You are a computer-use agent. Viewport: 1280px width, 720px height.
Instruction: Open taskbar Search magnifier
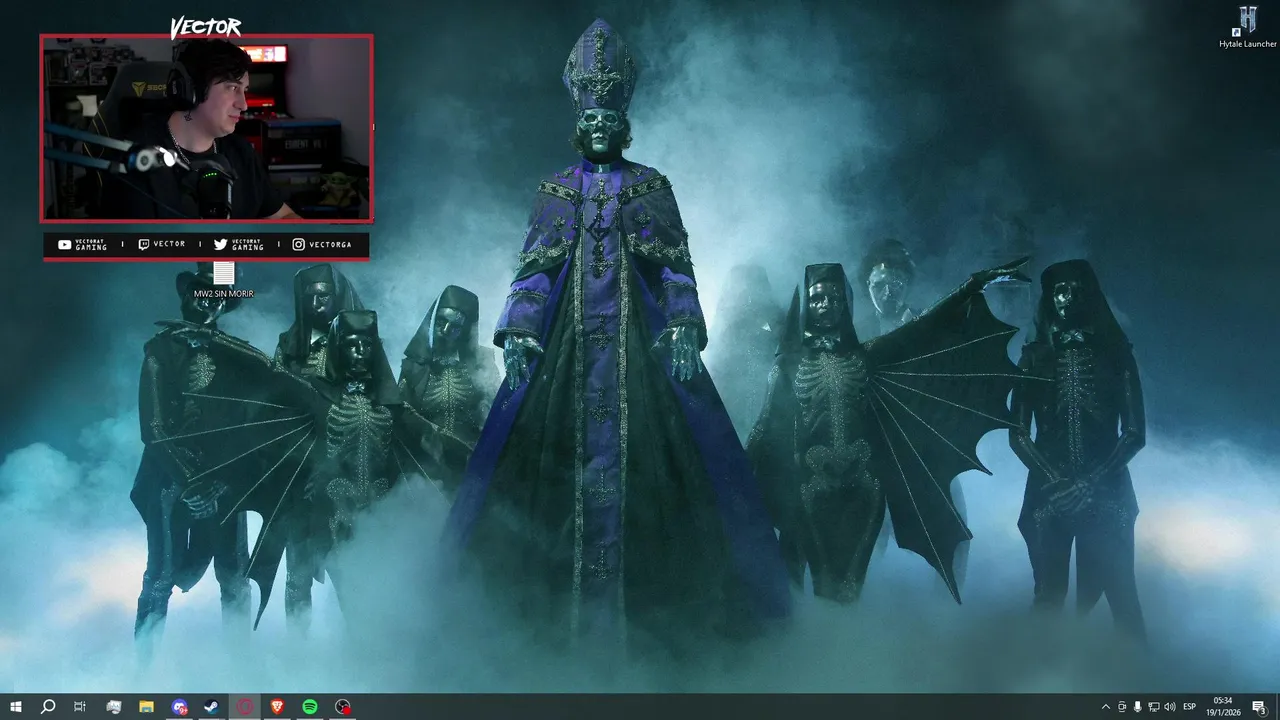coord(47,707)
